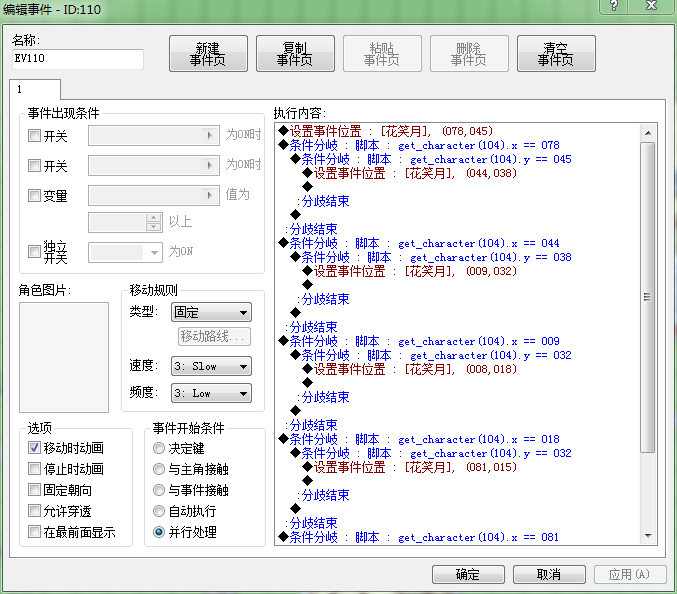Open the first 开关 selector field
This screenshot has width=677, height=594.
(154, 136)
